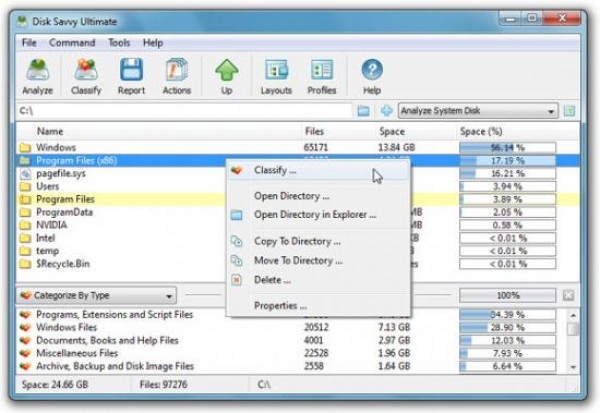Select the Program Files (x86) row

[297, 160]
